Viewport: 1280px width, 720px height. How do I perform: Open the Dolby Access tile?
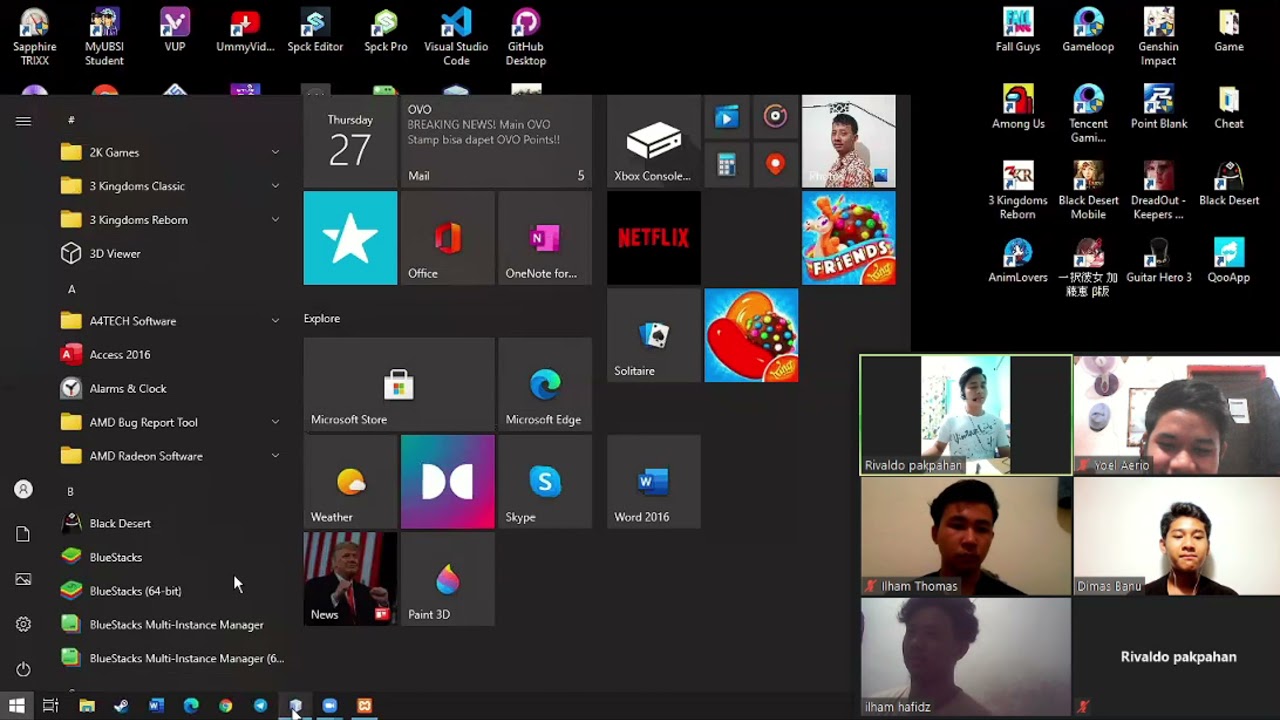(x=447, y=481)
